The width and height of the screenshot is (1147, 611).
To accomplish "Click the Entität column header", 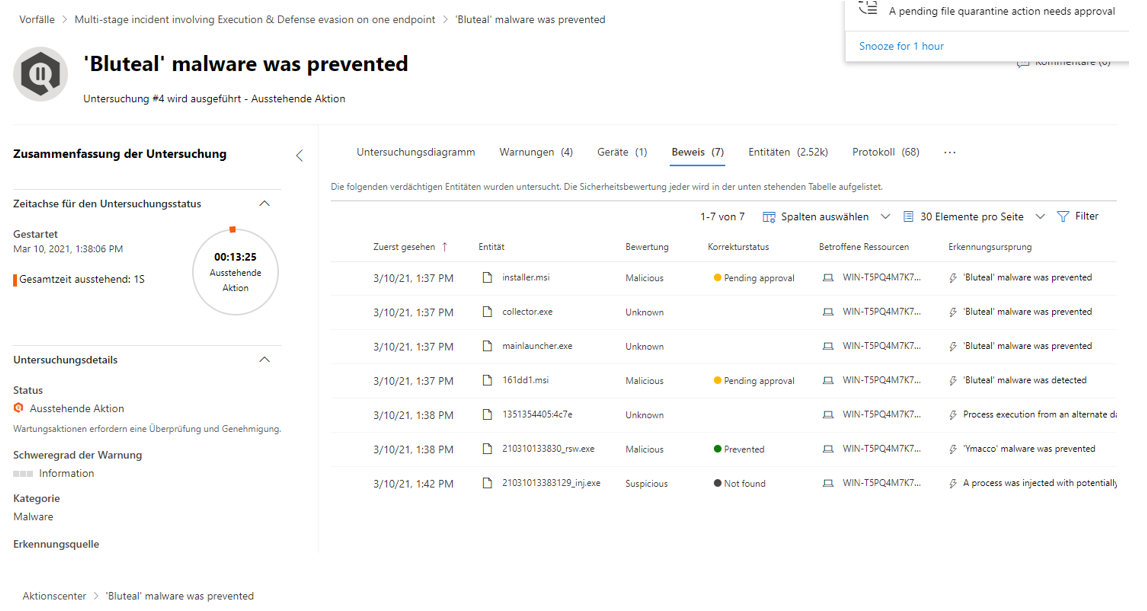I will (492, 247).
